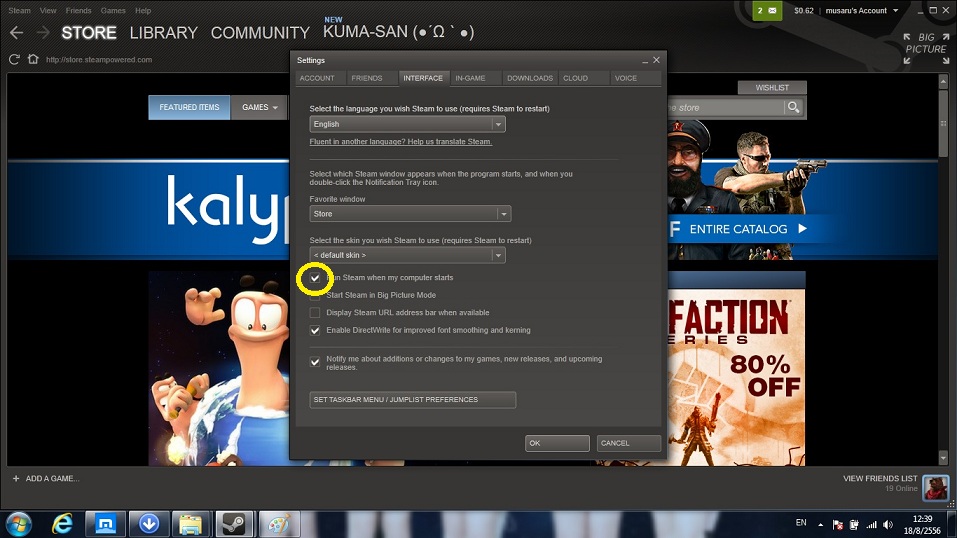Expand musaru's Account dropdown
Viewport: 957px width, 538px height.
[862, 10]
